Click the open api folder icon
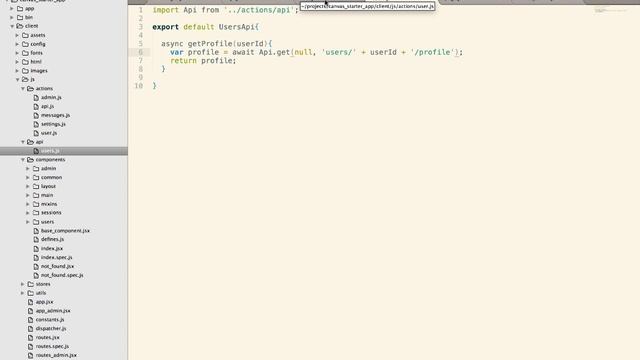Screen dimensions: 640x360 31,142
